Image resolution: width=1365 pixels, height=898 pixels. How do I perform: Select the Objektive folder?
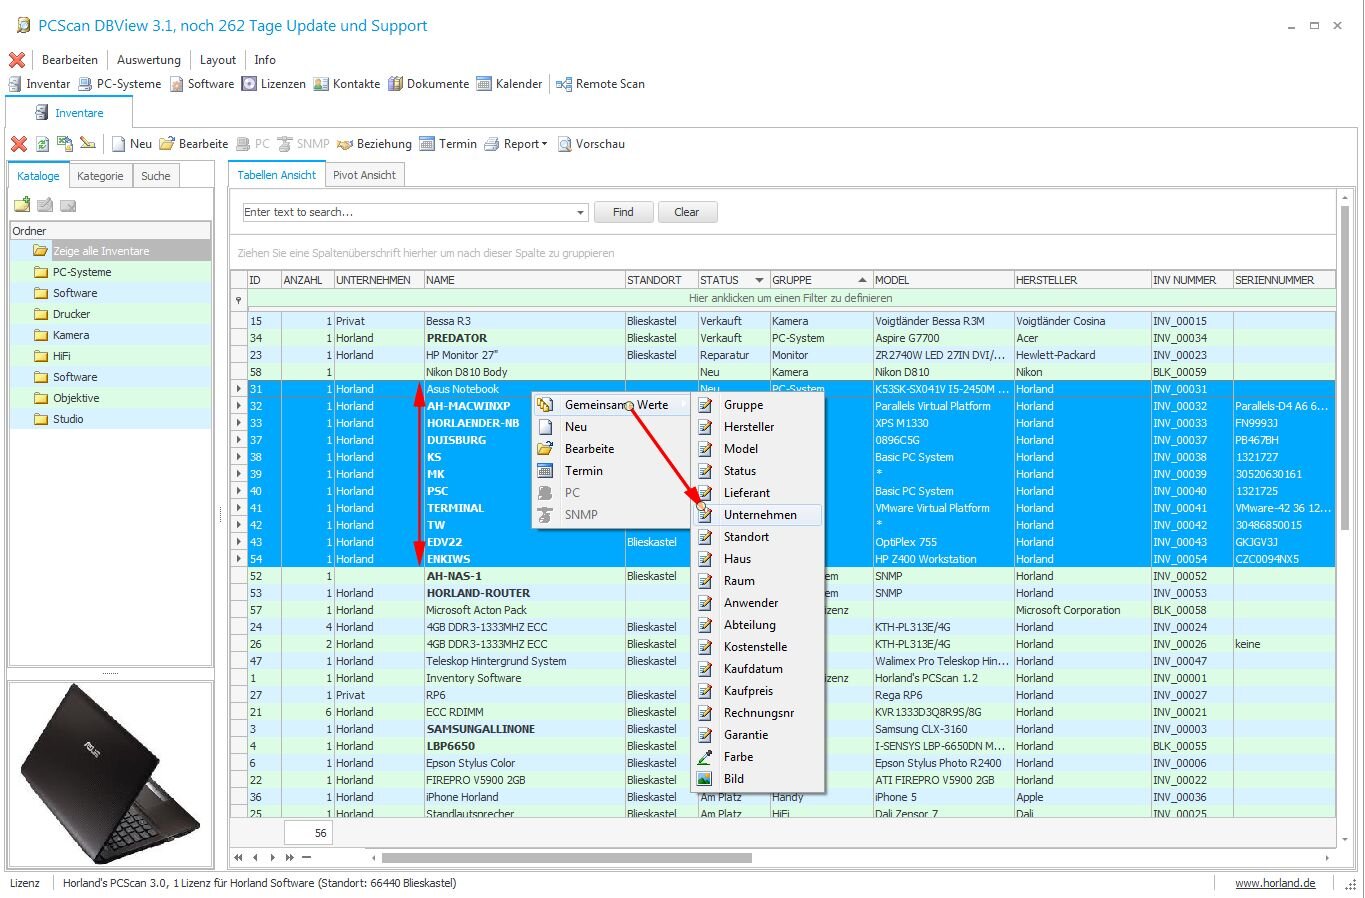pyautogui.click(x=76, y=398)
